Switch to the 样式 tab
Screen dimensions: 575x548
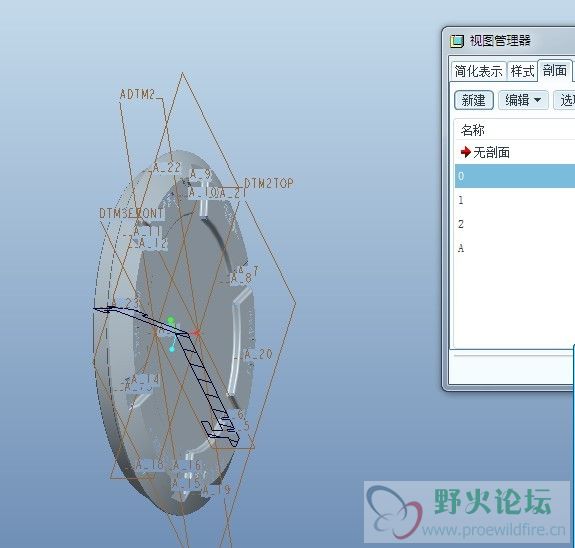(x=522, y=71)
